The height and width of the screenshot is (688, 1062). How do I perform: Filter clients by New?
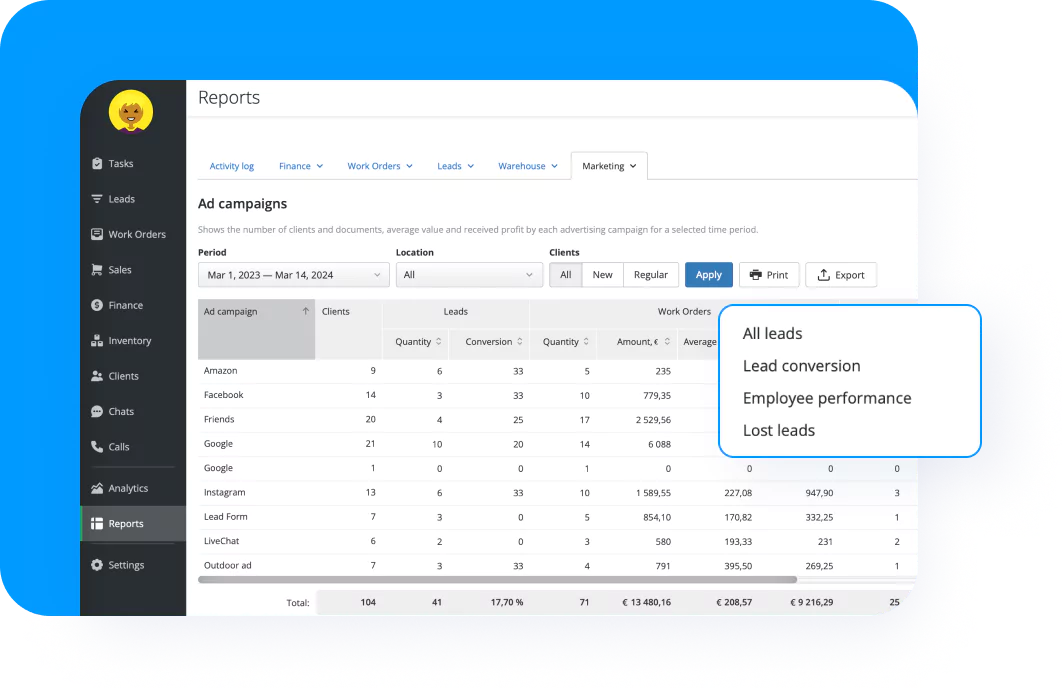tap(602, 274)
